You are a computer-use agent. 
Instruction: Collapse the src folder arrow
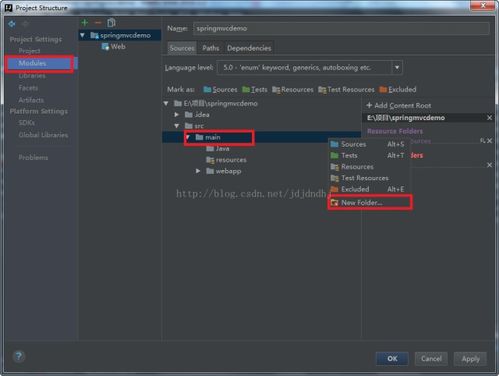pos(177,126)
